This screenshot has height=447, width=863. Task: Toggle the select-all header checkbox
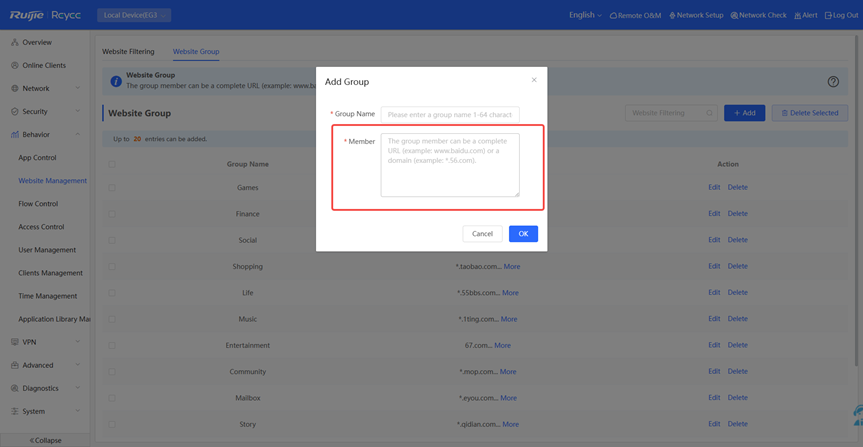point(112,164)
